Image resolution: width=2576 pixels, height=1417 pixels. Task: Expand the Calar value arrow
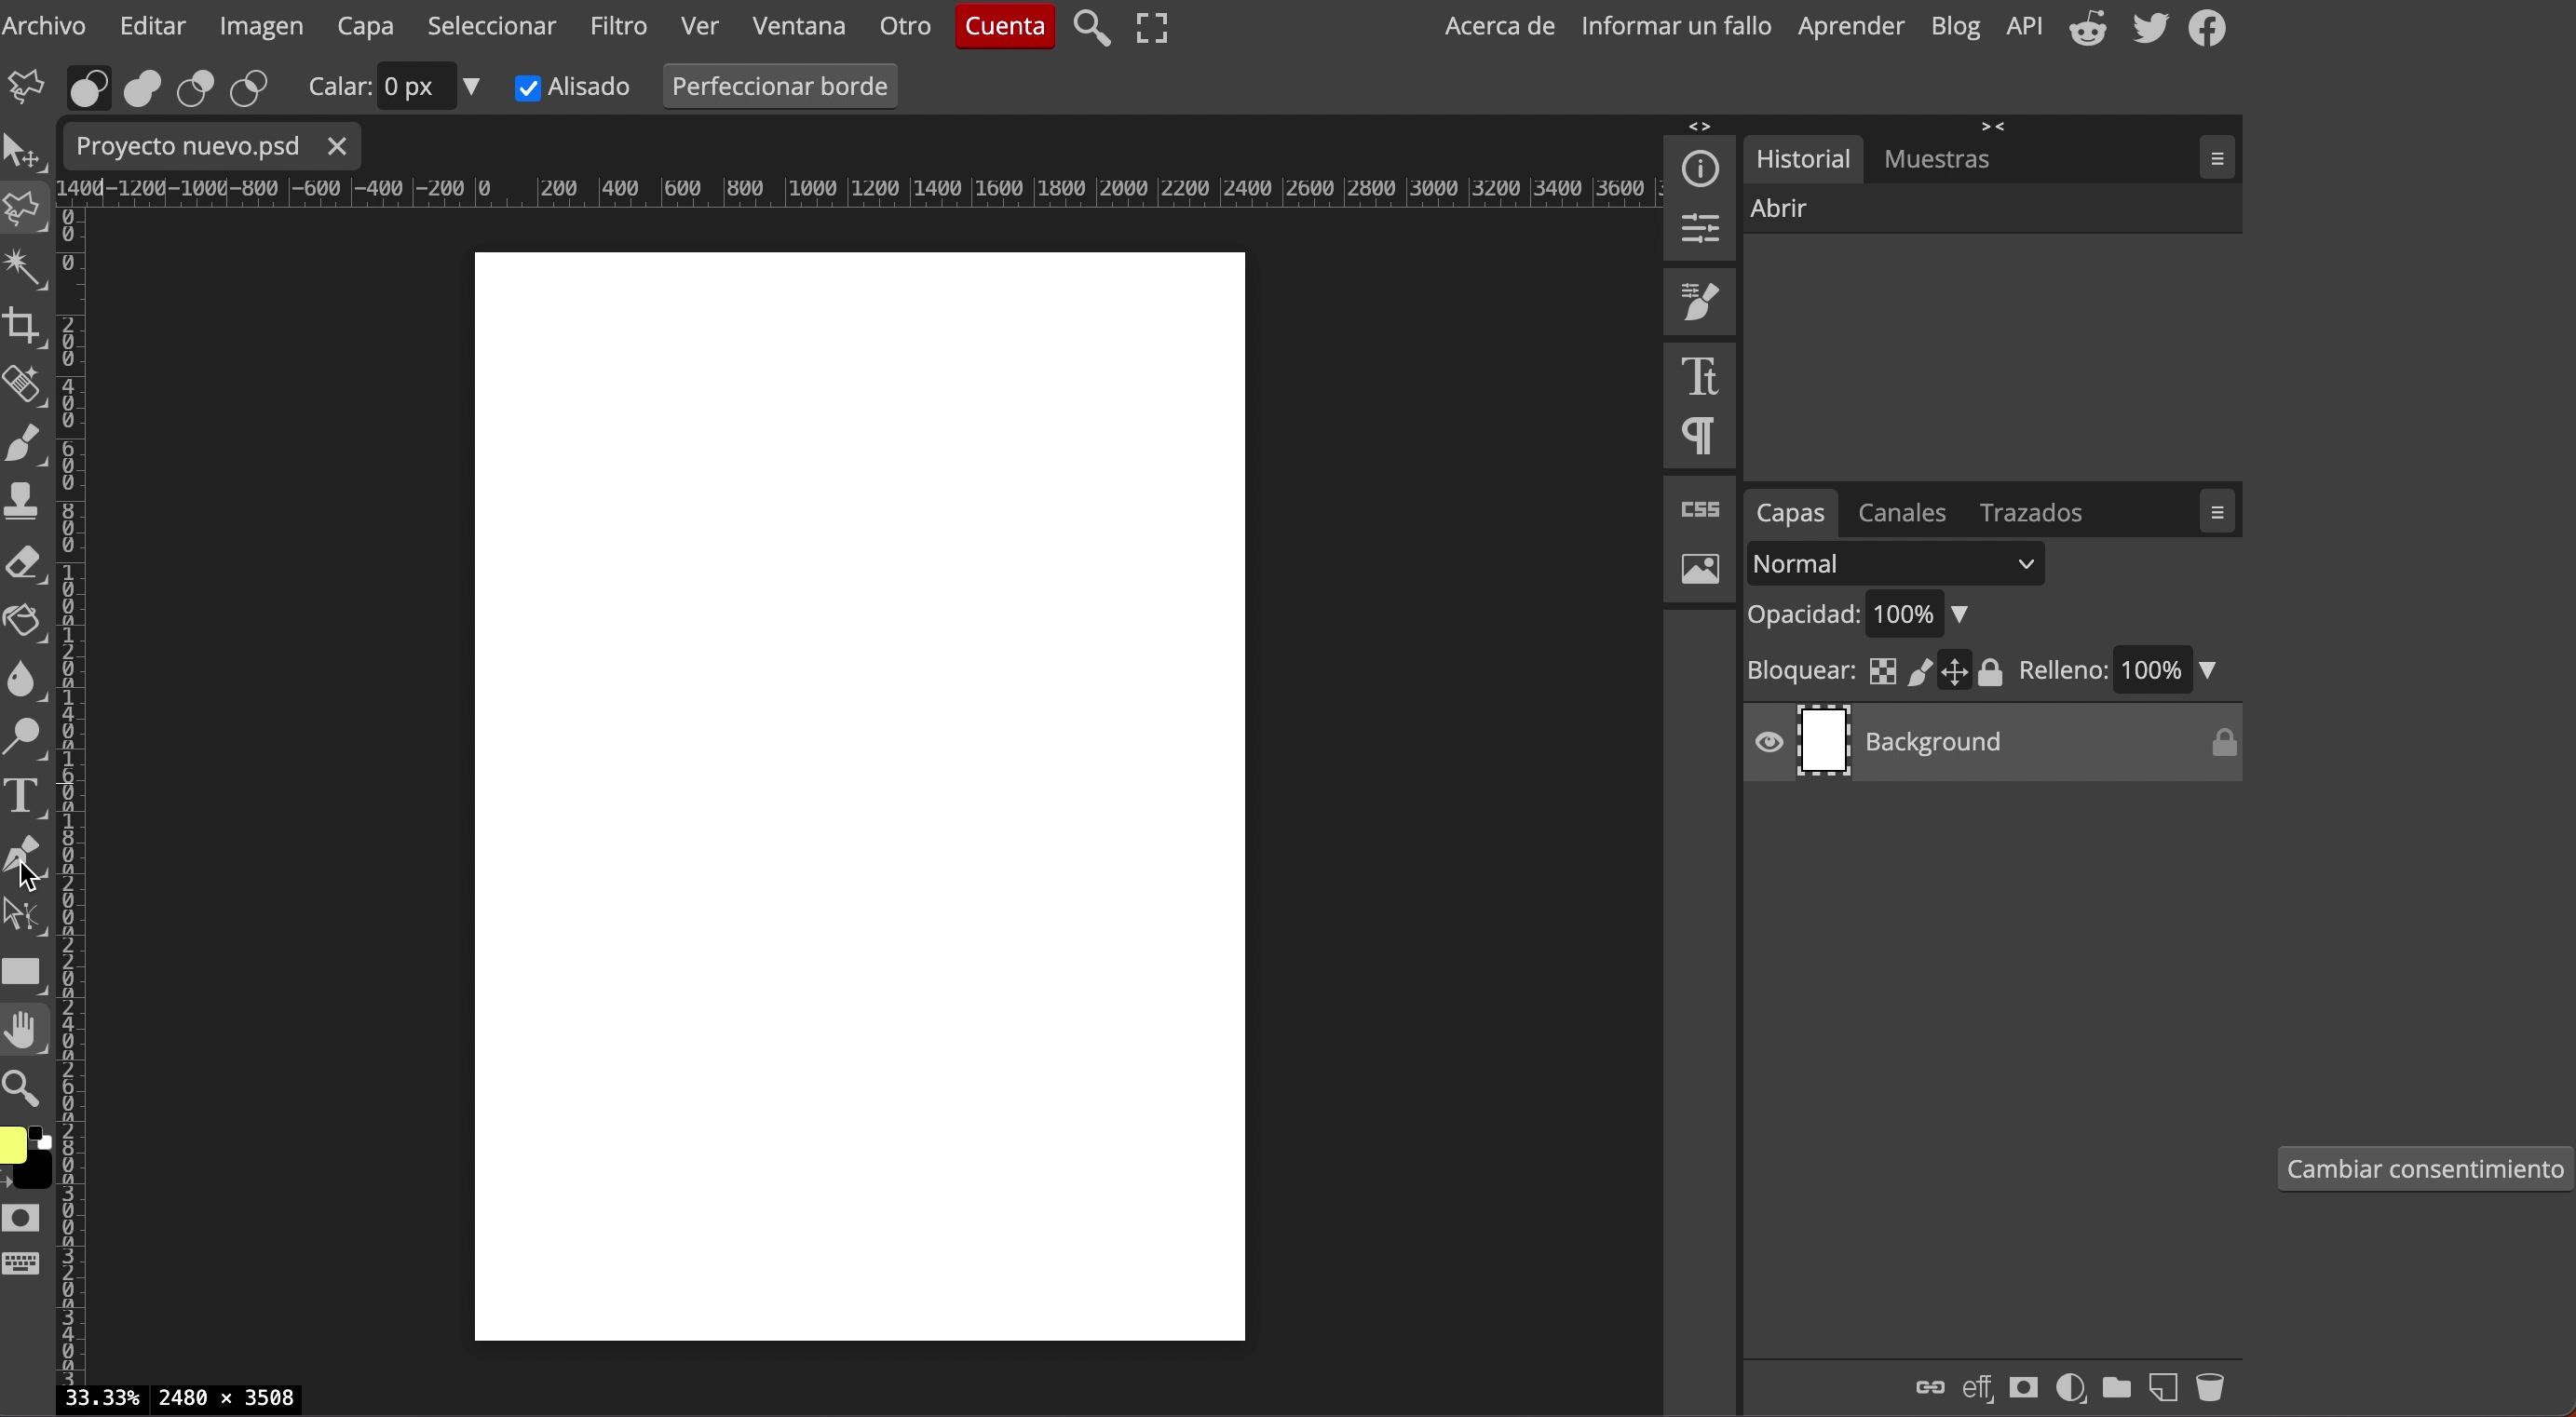[x=471, y=87]
